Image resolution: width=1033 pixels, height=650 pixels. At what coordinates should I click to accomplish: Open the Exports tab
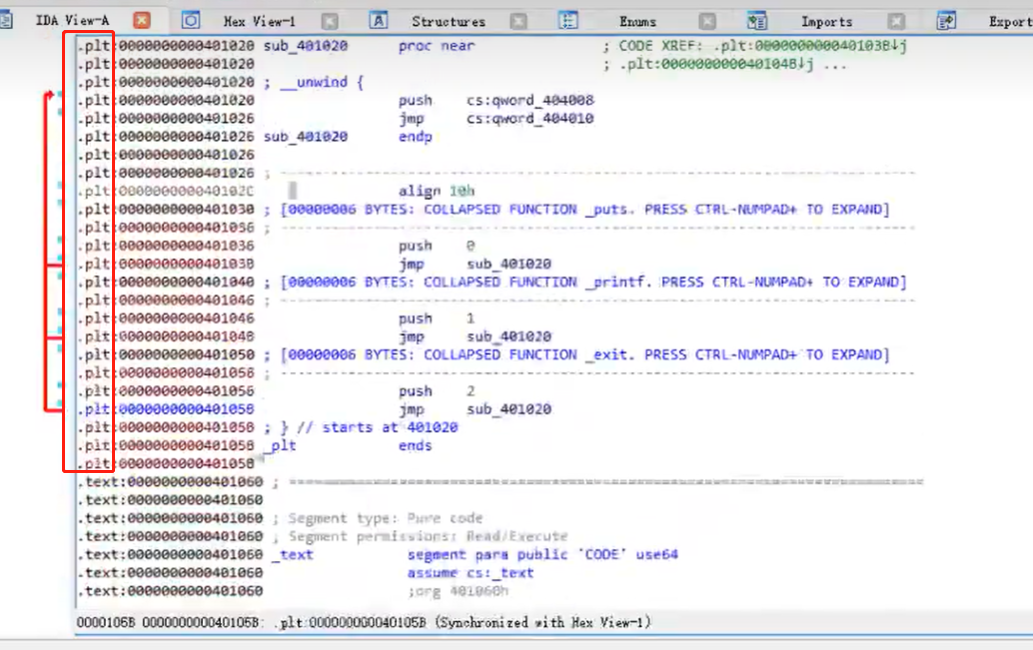pyautogui.click(x=1011, y=21)
